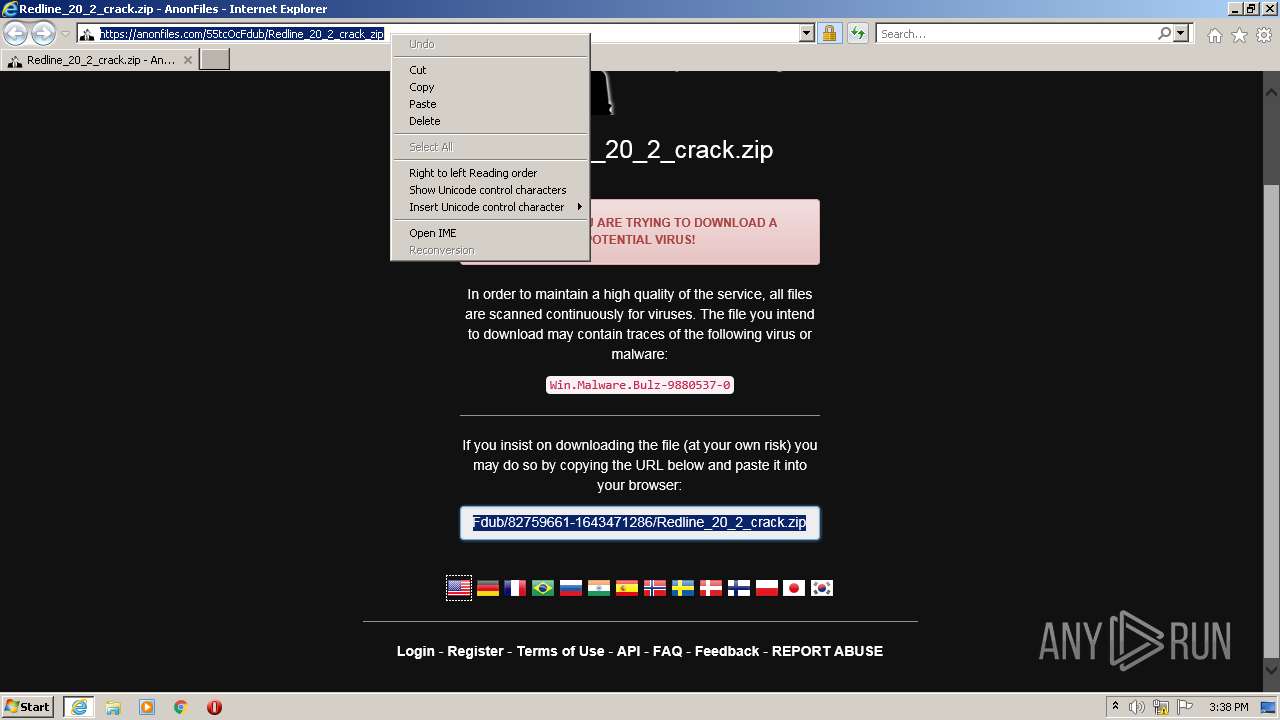This screenshot has height=720, width=1280.
Task: Select Show Unicode control characters
Action: point(490,190)
